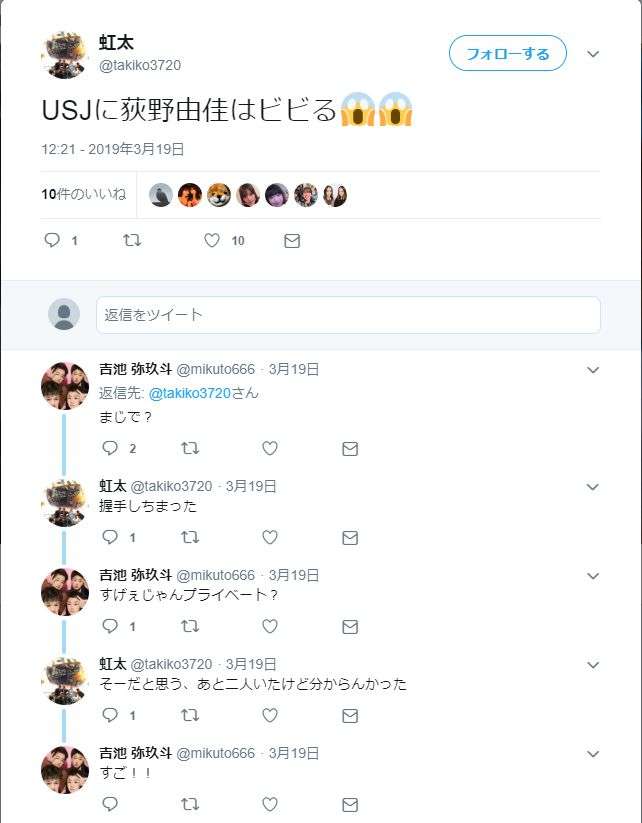The width and height of the screenshot is (642, 823).
Task: Open the Shiba dog avatar in likers row
Action: click(x=218, y=195)
